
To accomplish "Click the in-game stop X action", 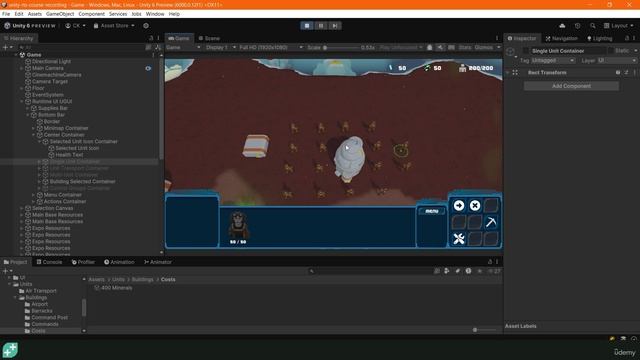I will click(475, 205).
